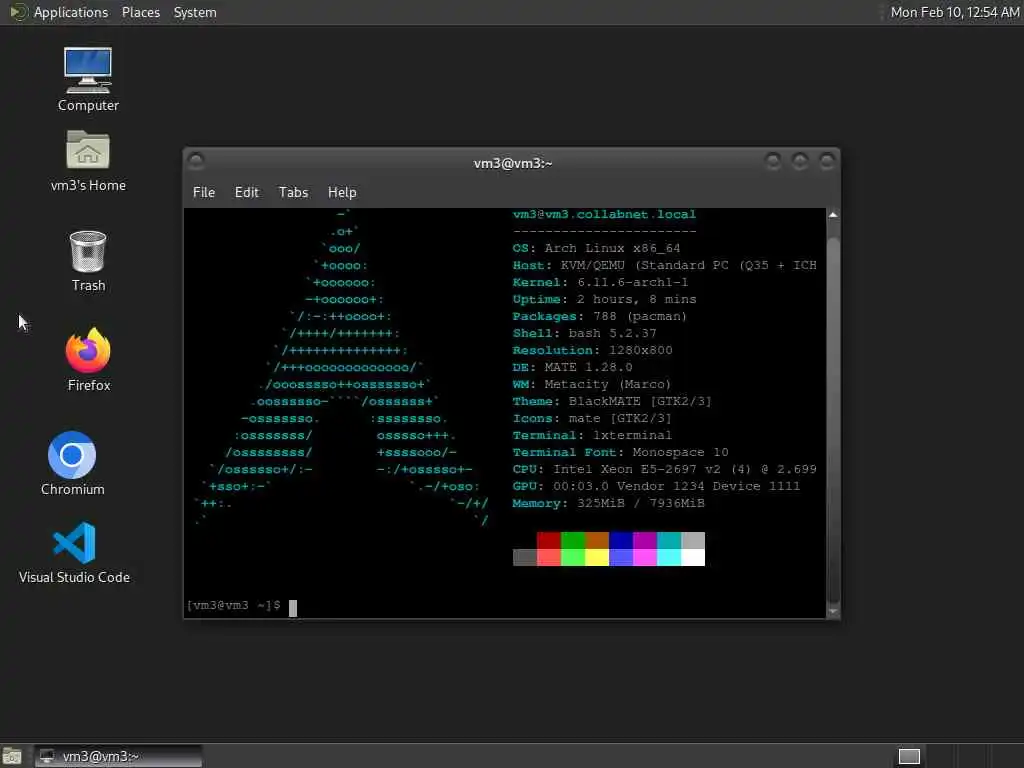Click the terminal scrollbar down arrow
The height and width of the screenshot is (768, 1024).
(833, 612)
